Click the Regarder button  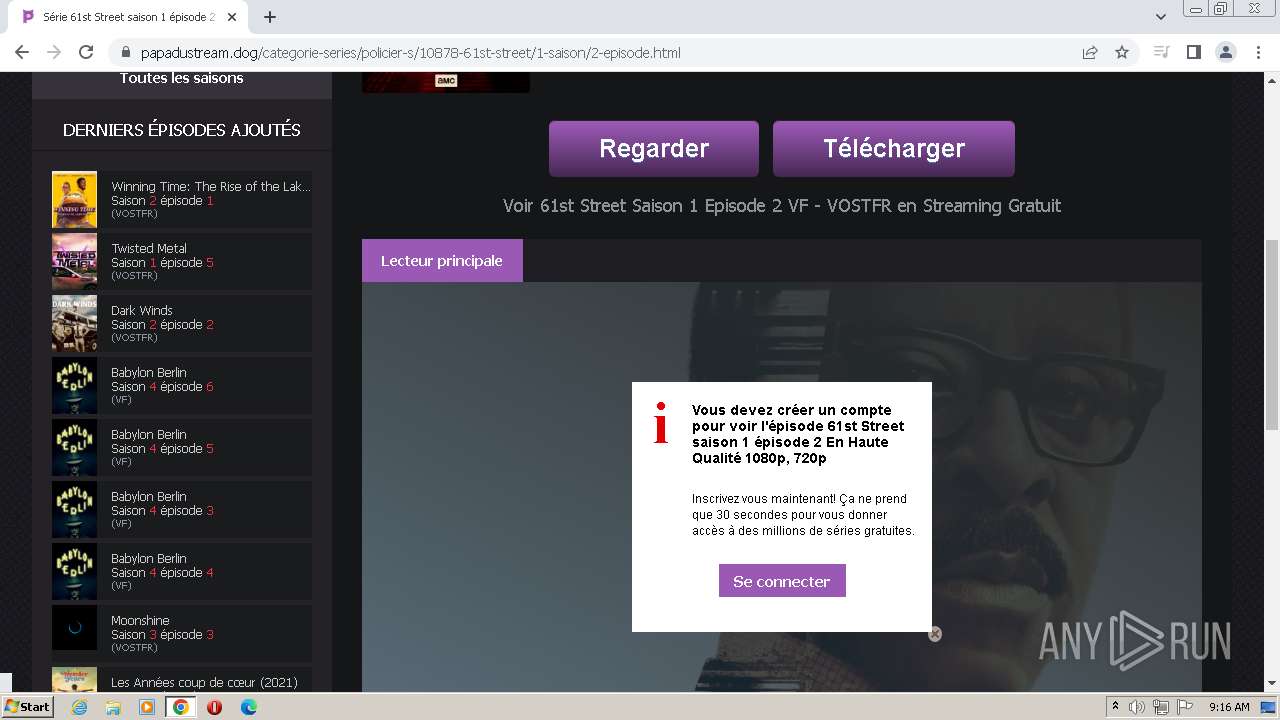point(654,148)
